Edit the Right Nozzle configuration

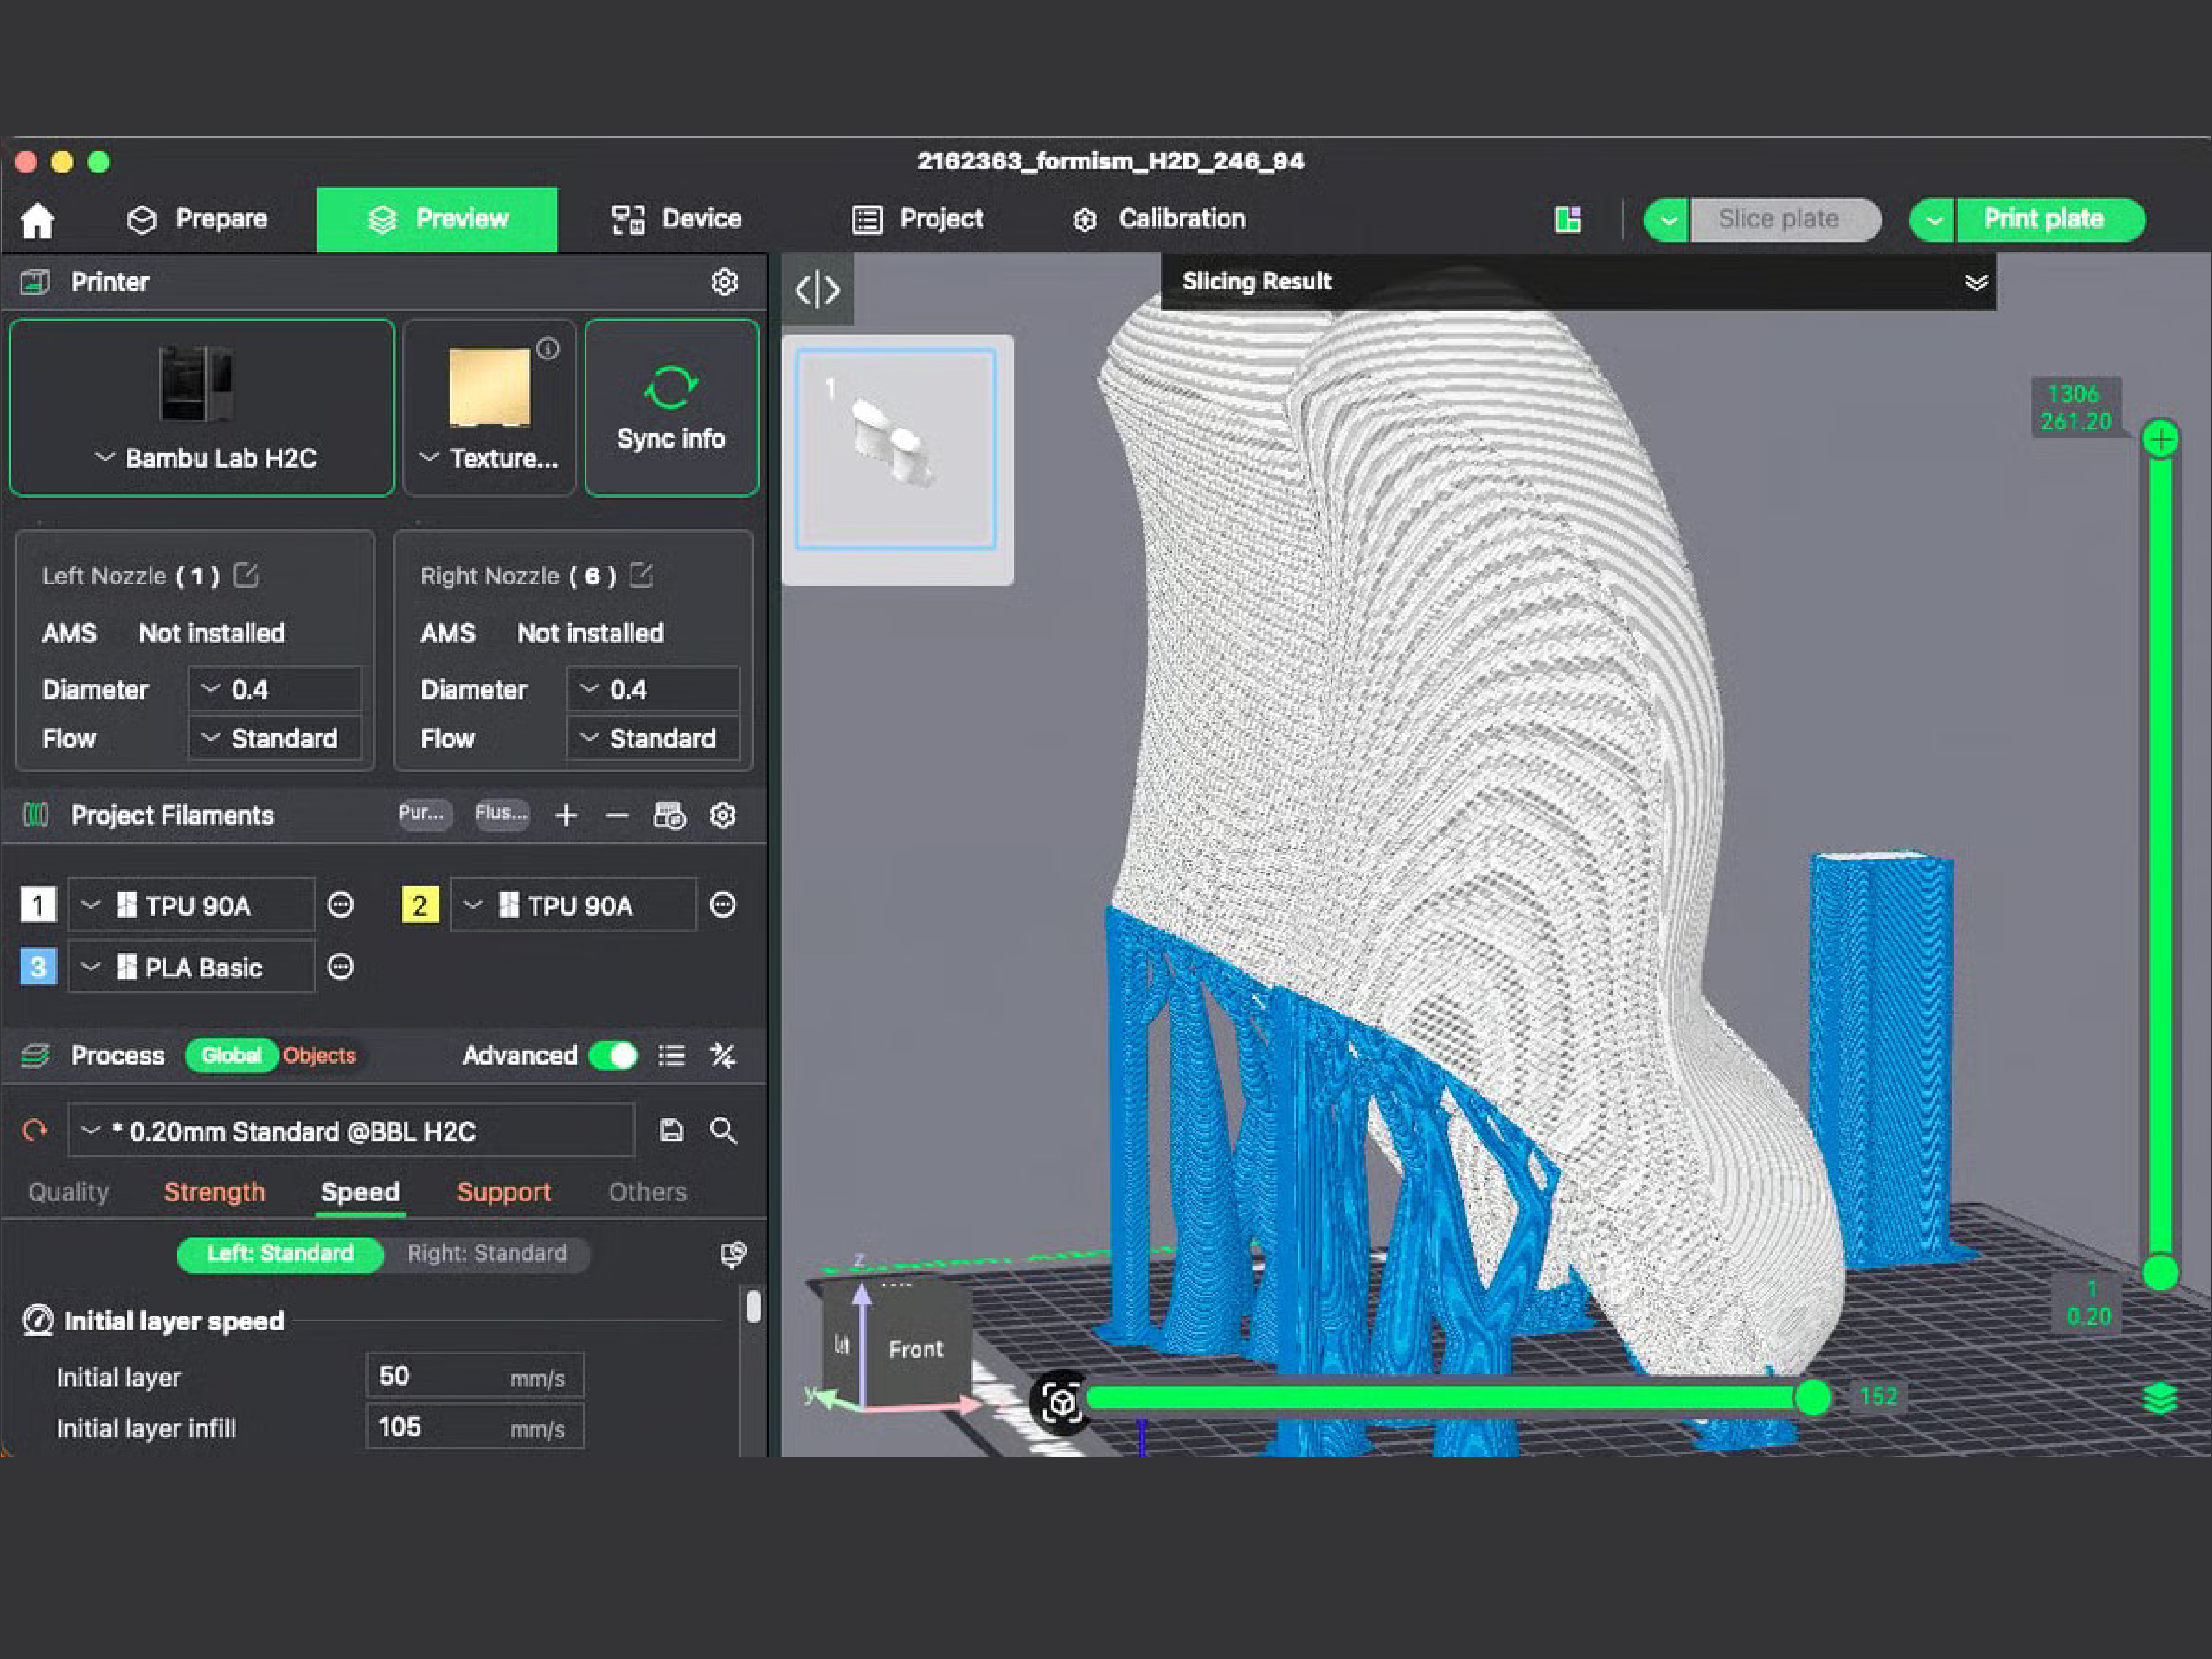641,575
